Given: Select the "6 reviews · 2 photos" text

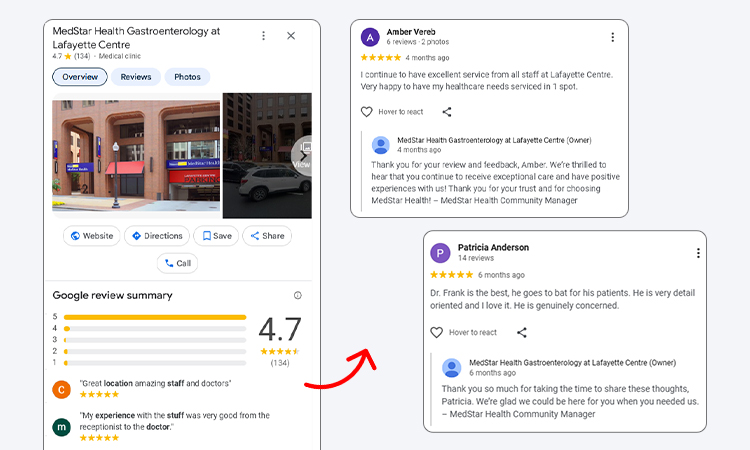Looking at the screenshot, I should coord(418,42).
